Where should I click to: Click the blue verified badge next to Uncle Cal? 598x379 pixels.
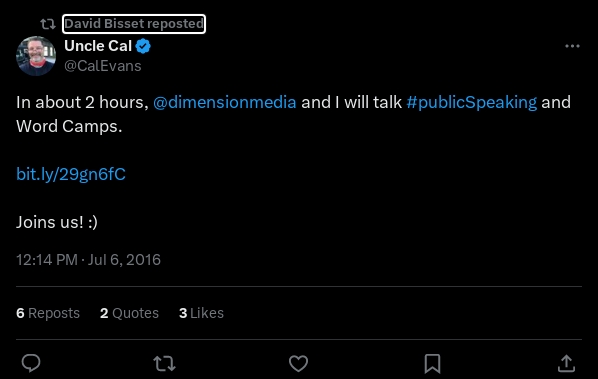tap(143, 46)
